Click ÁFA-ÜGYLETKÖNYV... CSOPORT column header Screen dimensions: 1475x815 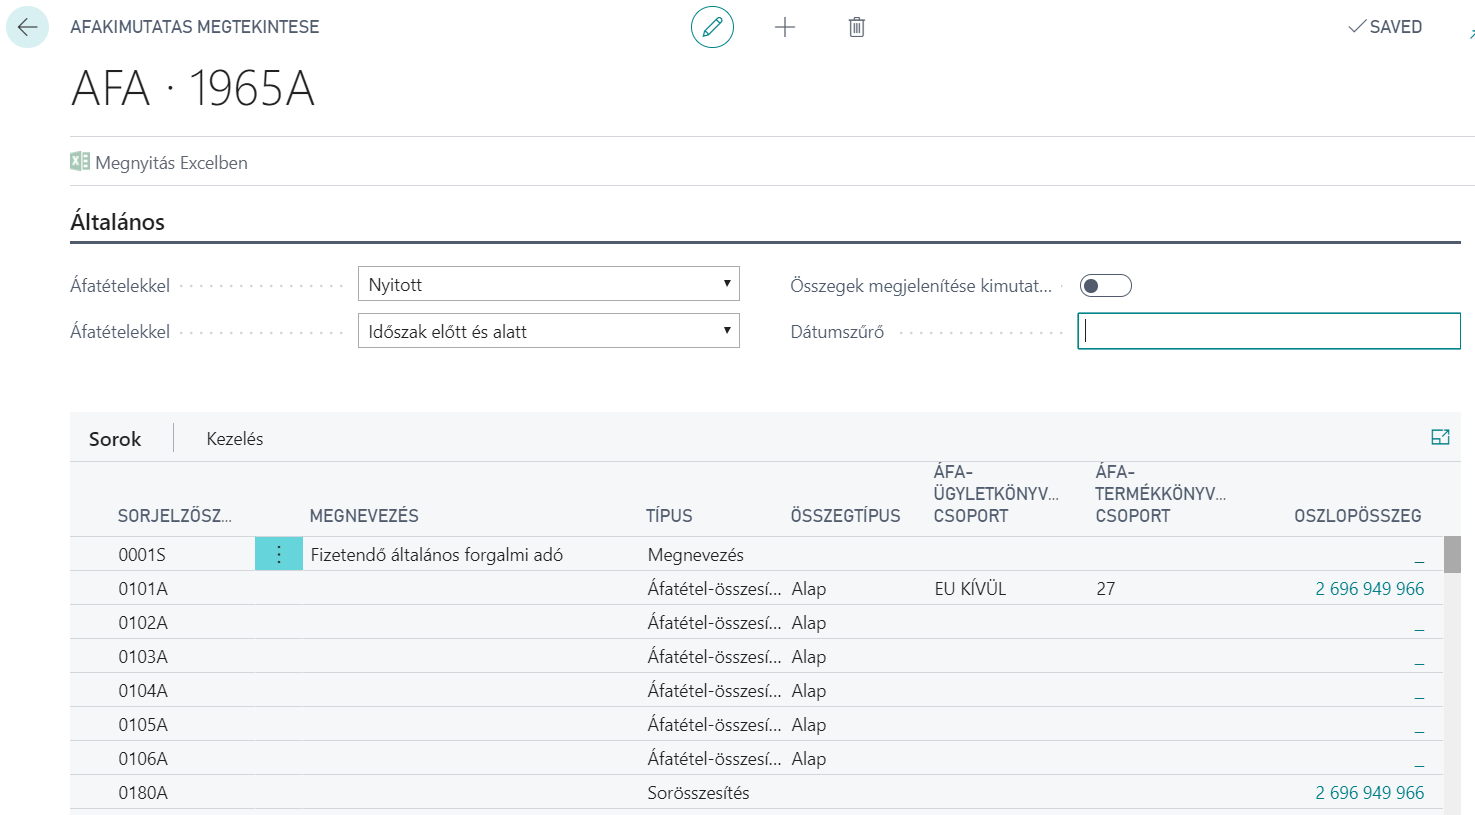[996, 494]
